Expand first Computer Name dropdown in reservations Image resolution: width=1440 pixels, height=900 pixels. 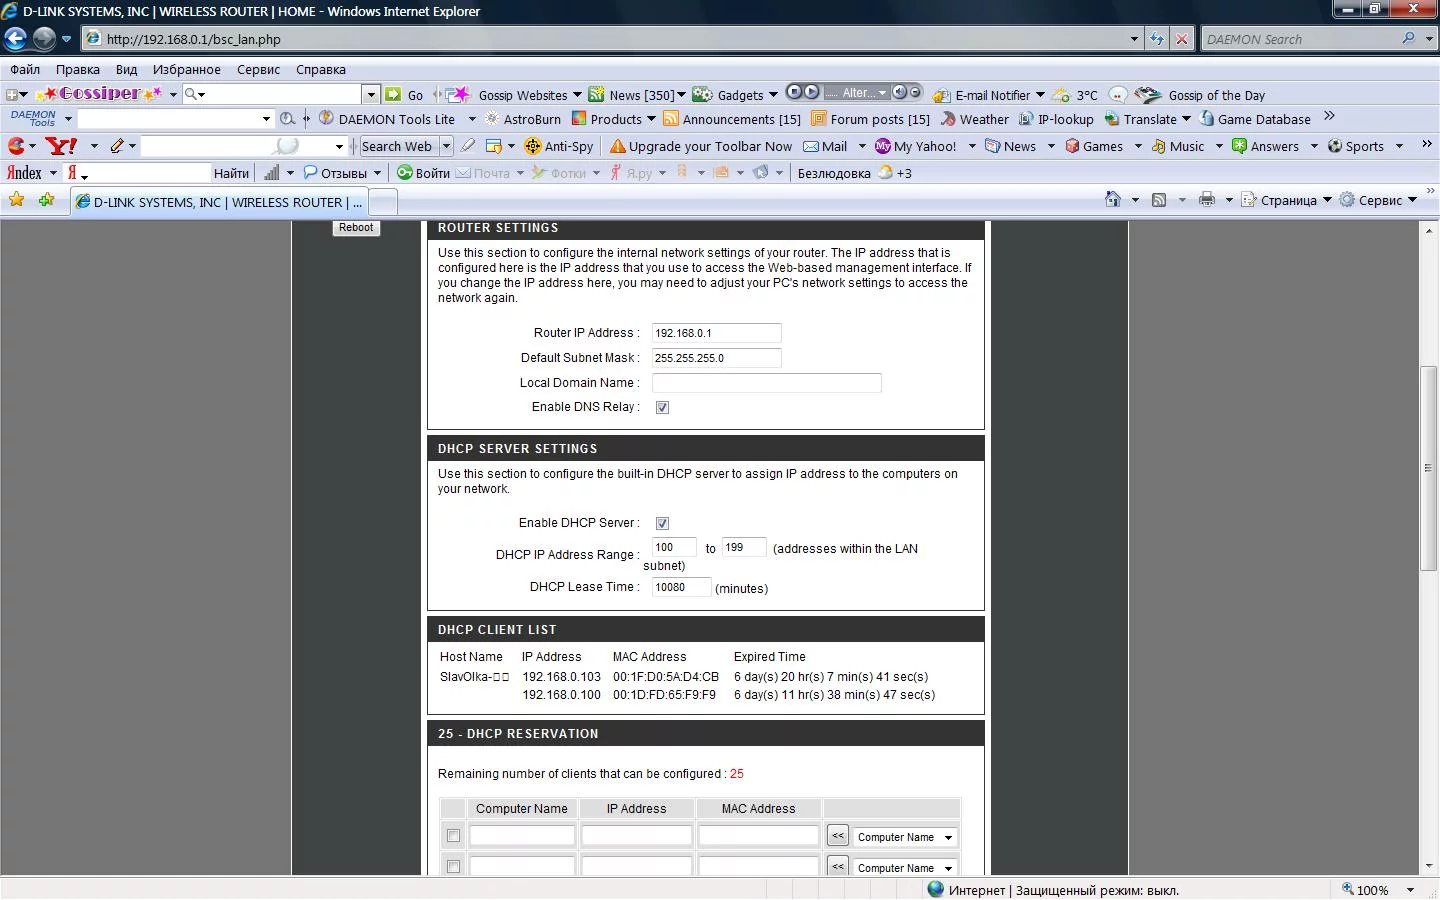[948, 838]
